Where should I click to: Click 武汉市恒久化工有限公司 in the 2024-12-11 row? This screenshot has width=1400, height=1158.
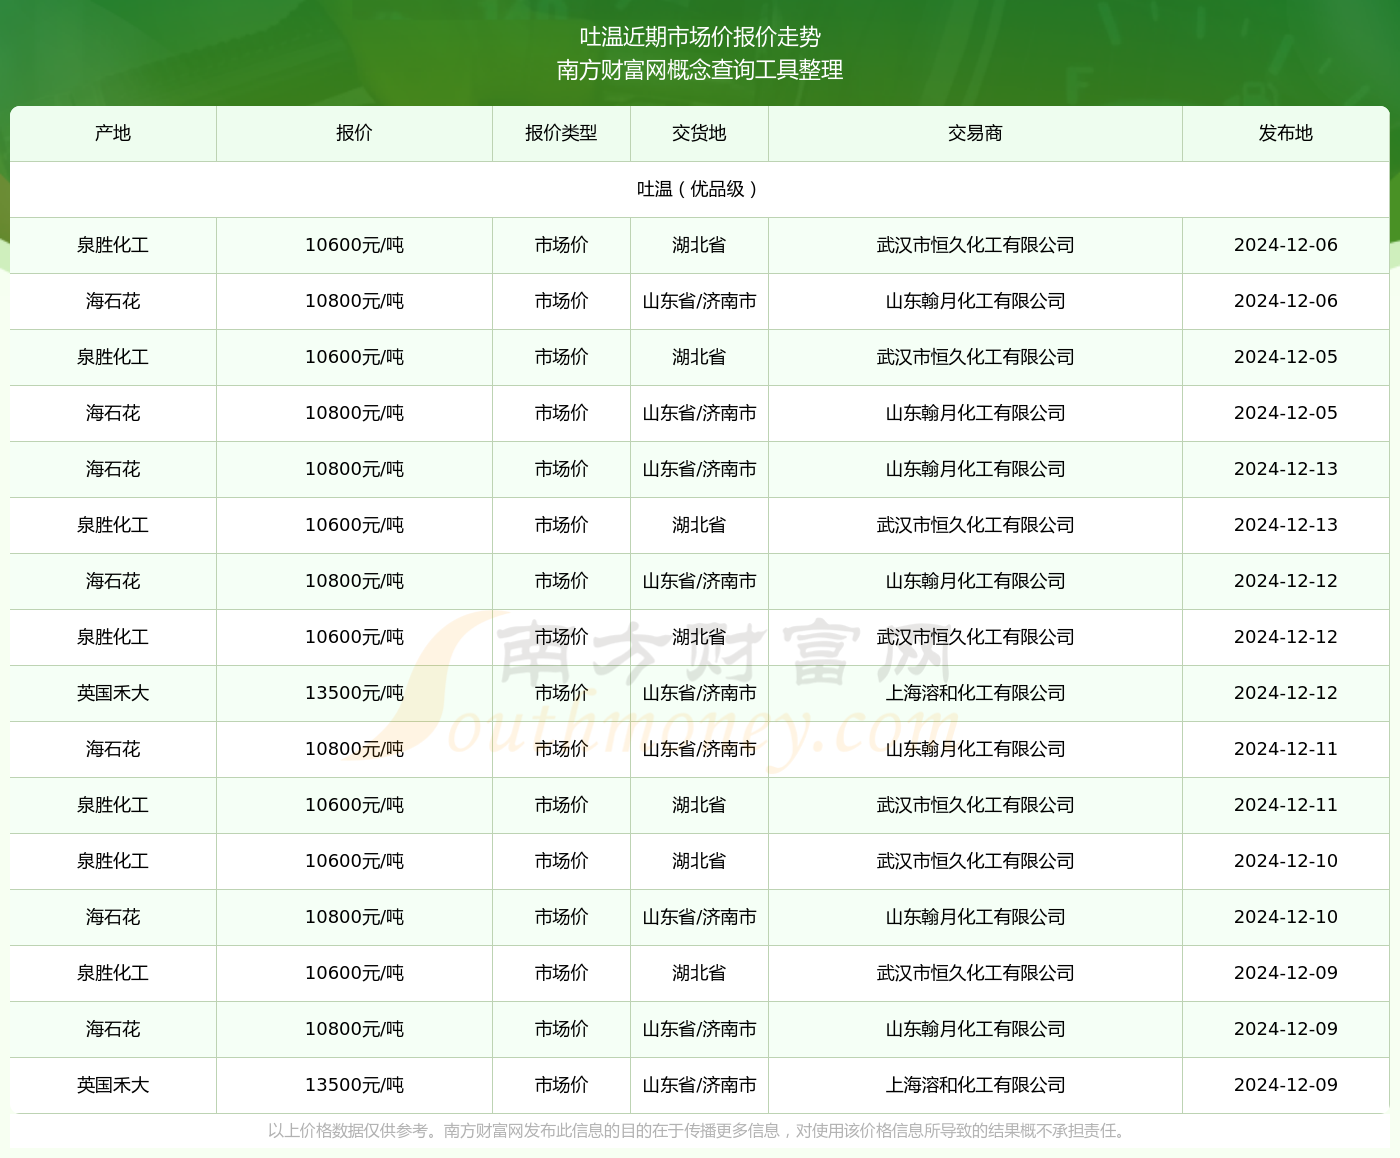coord(975,805)
